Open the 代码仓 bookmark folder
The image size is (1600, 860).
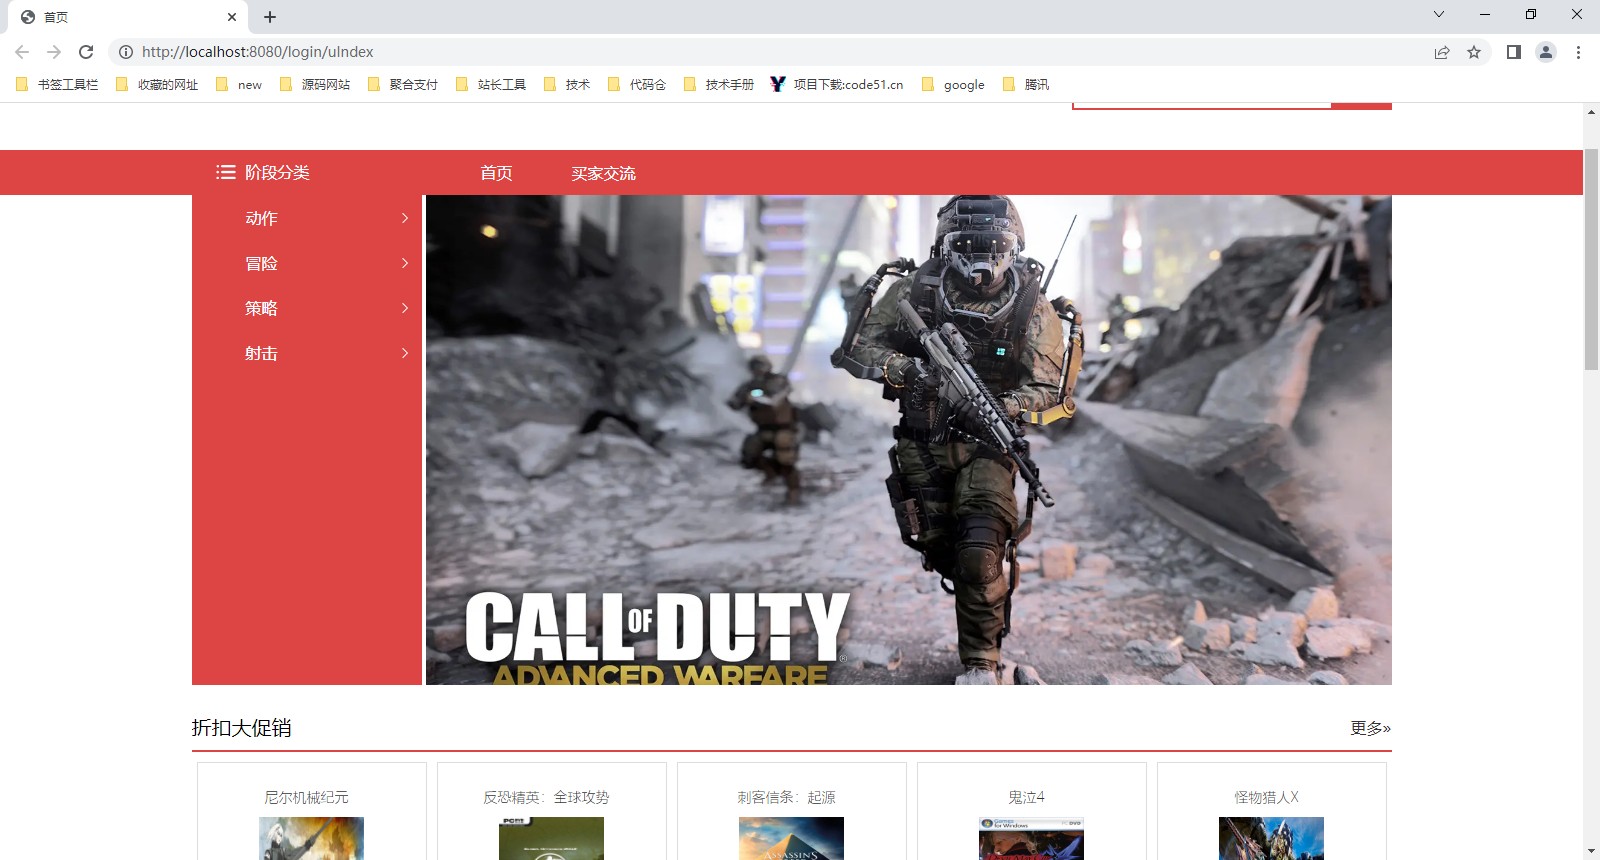(x=637, y=85)
